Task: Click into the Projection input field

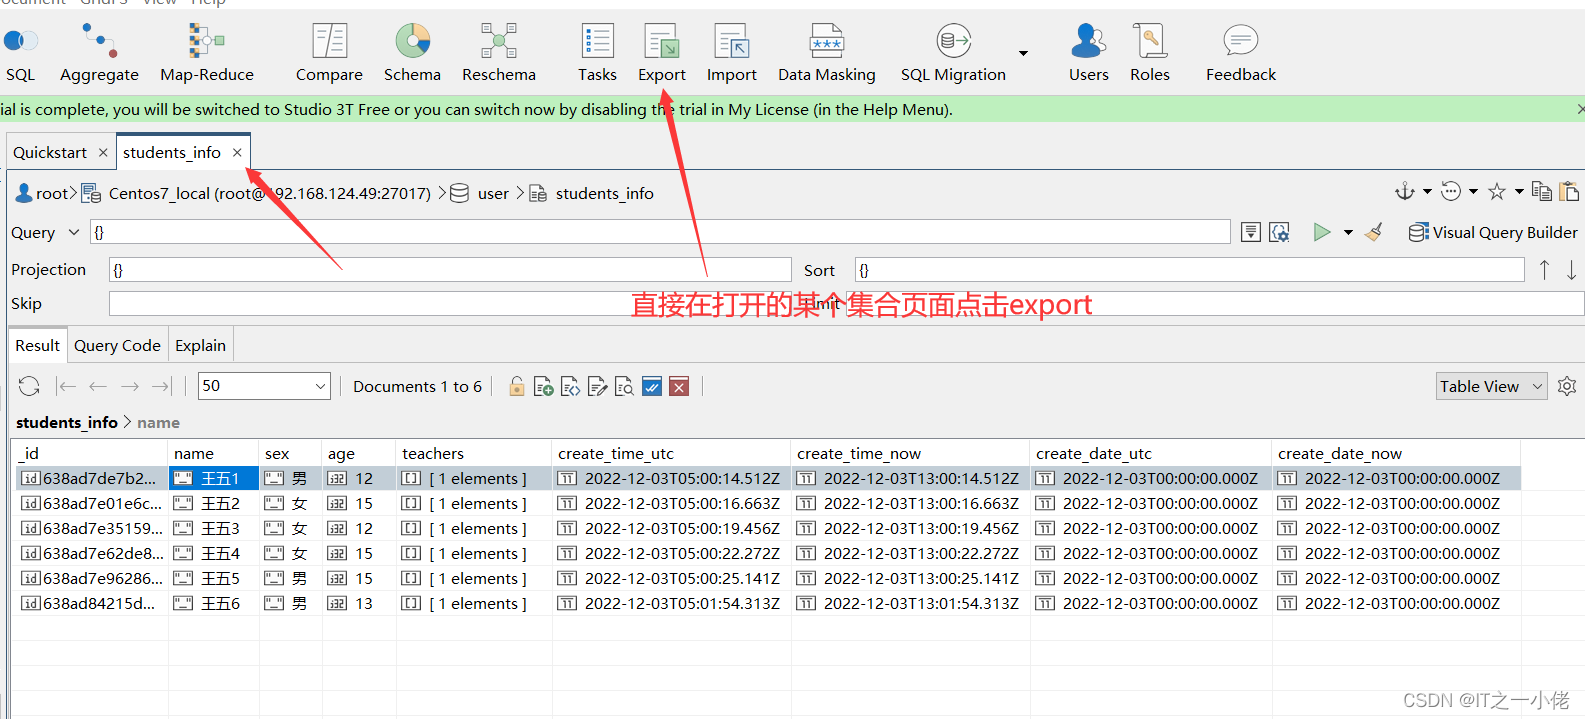Action: coord(450,270)
